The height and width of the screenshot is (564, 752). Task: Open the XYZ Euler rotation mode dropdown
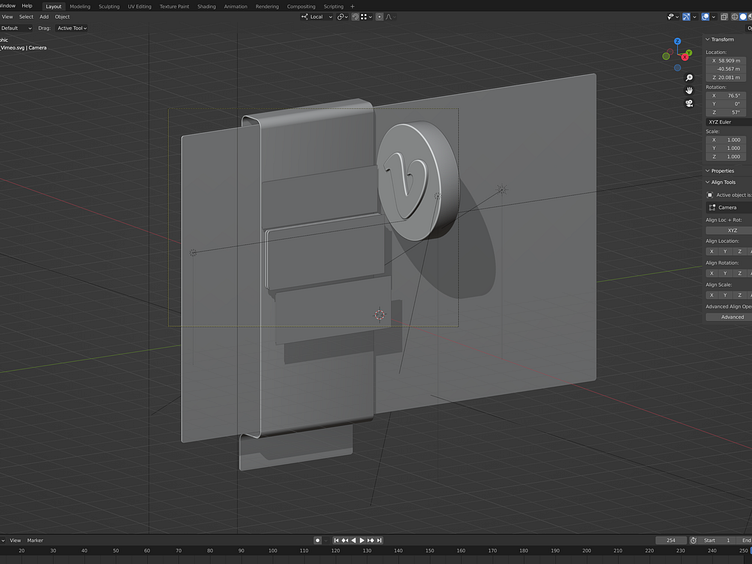coord(726,122)
